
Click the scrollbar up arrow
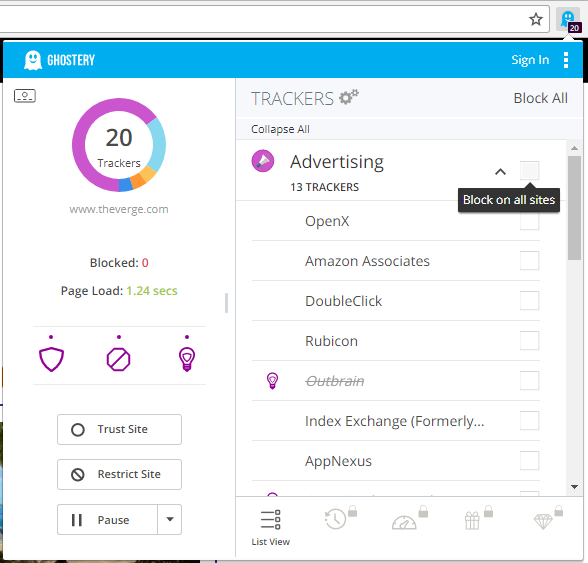[574, 148]
